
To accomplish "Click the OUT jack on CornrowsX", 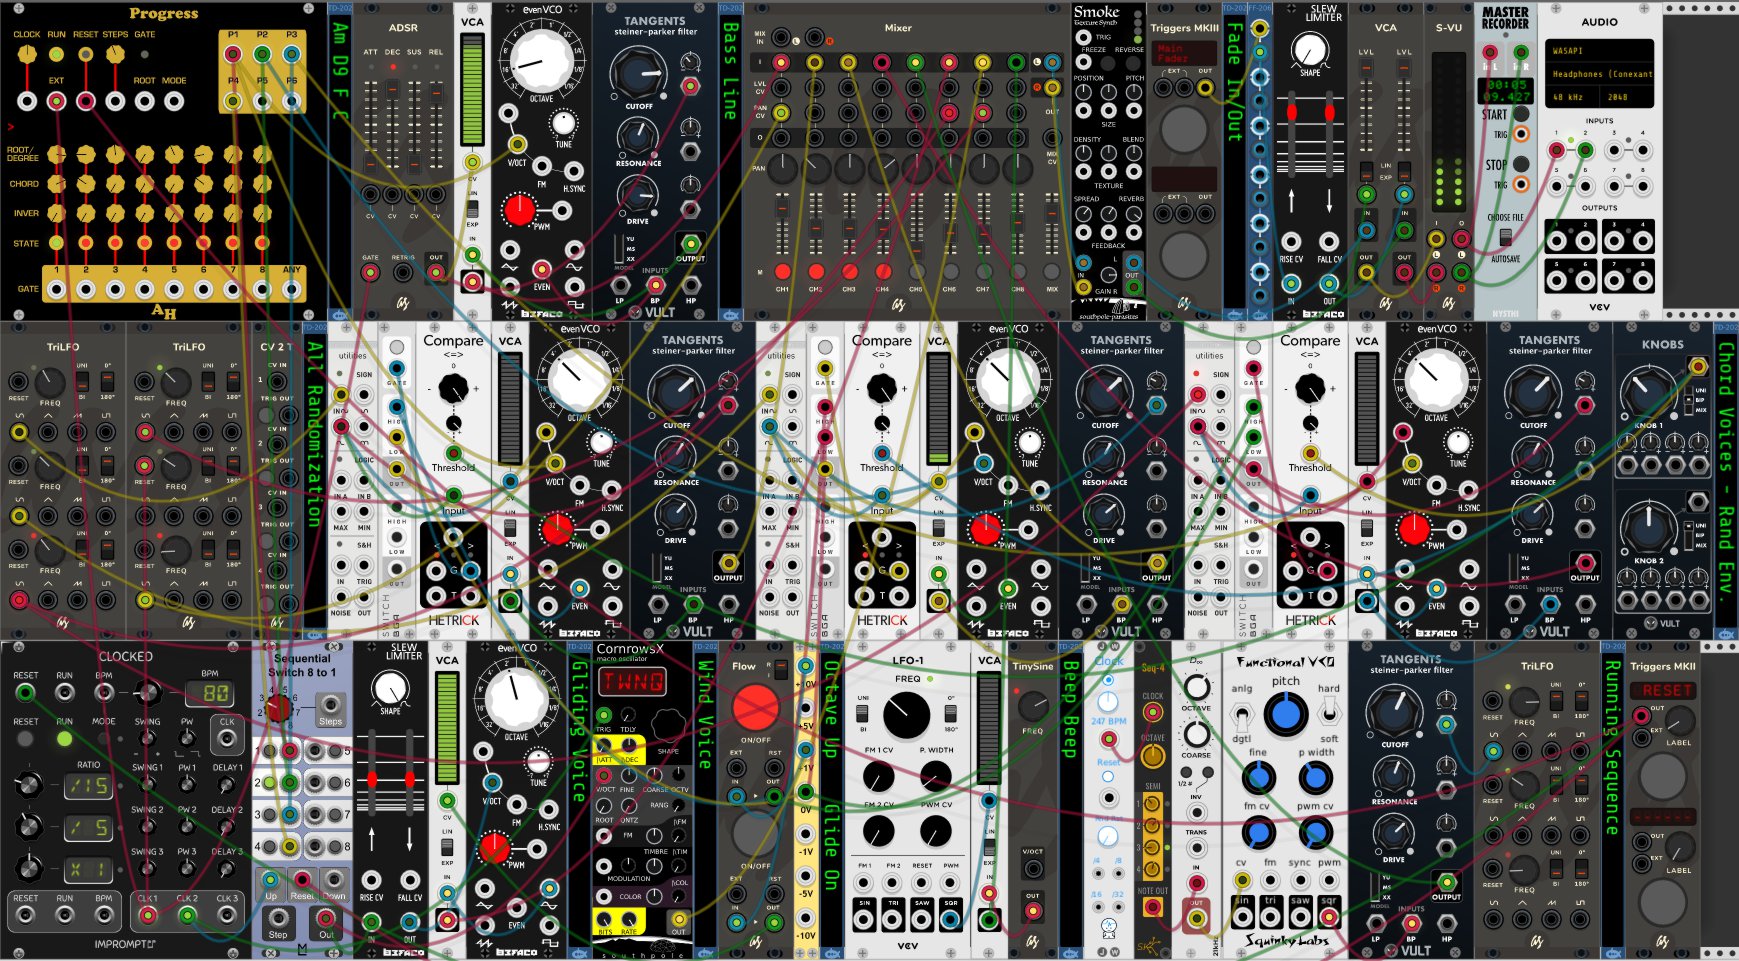I will point(679,918).
